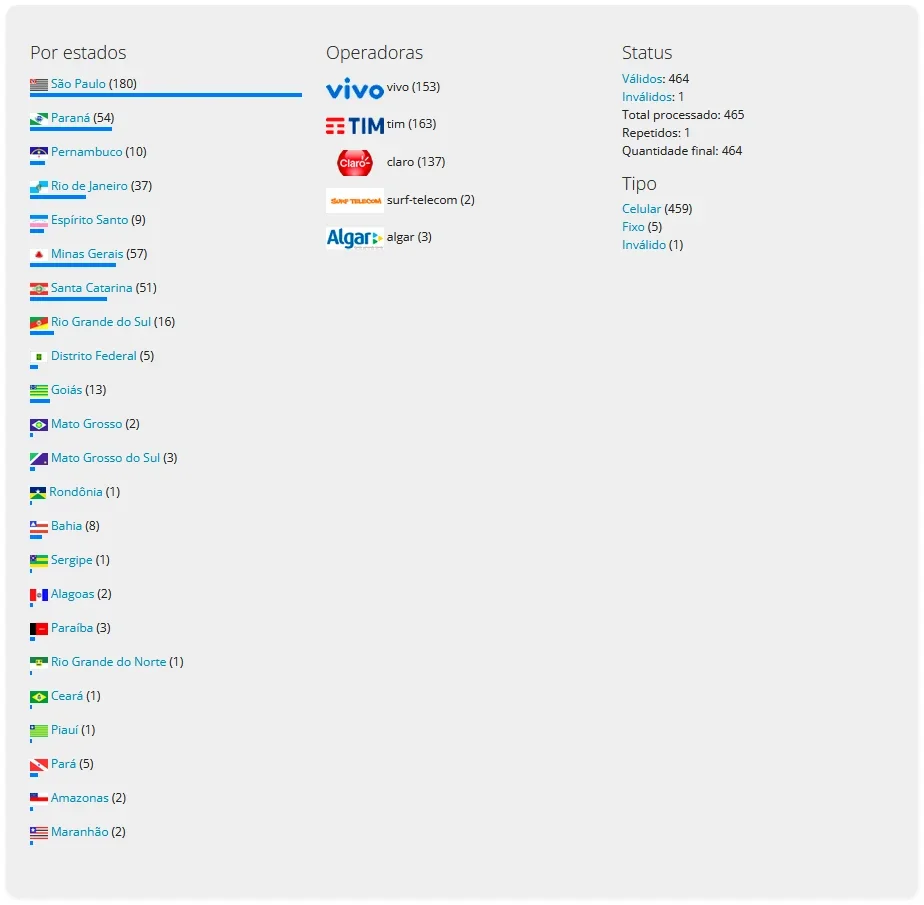
Task: Open the Paraná state link
Action: point(70,118)
